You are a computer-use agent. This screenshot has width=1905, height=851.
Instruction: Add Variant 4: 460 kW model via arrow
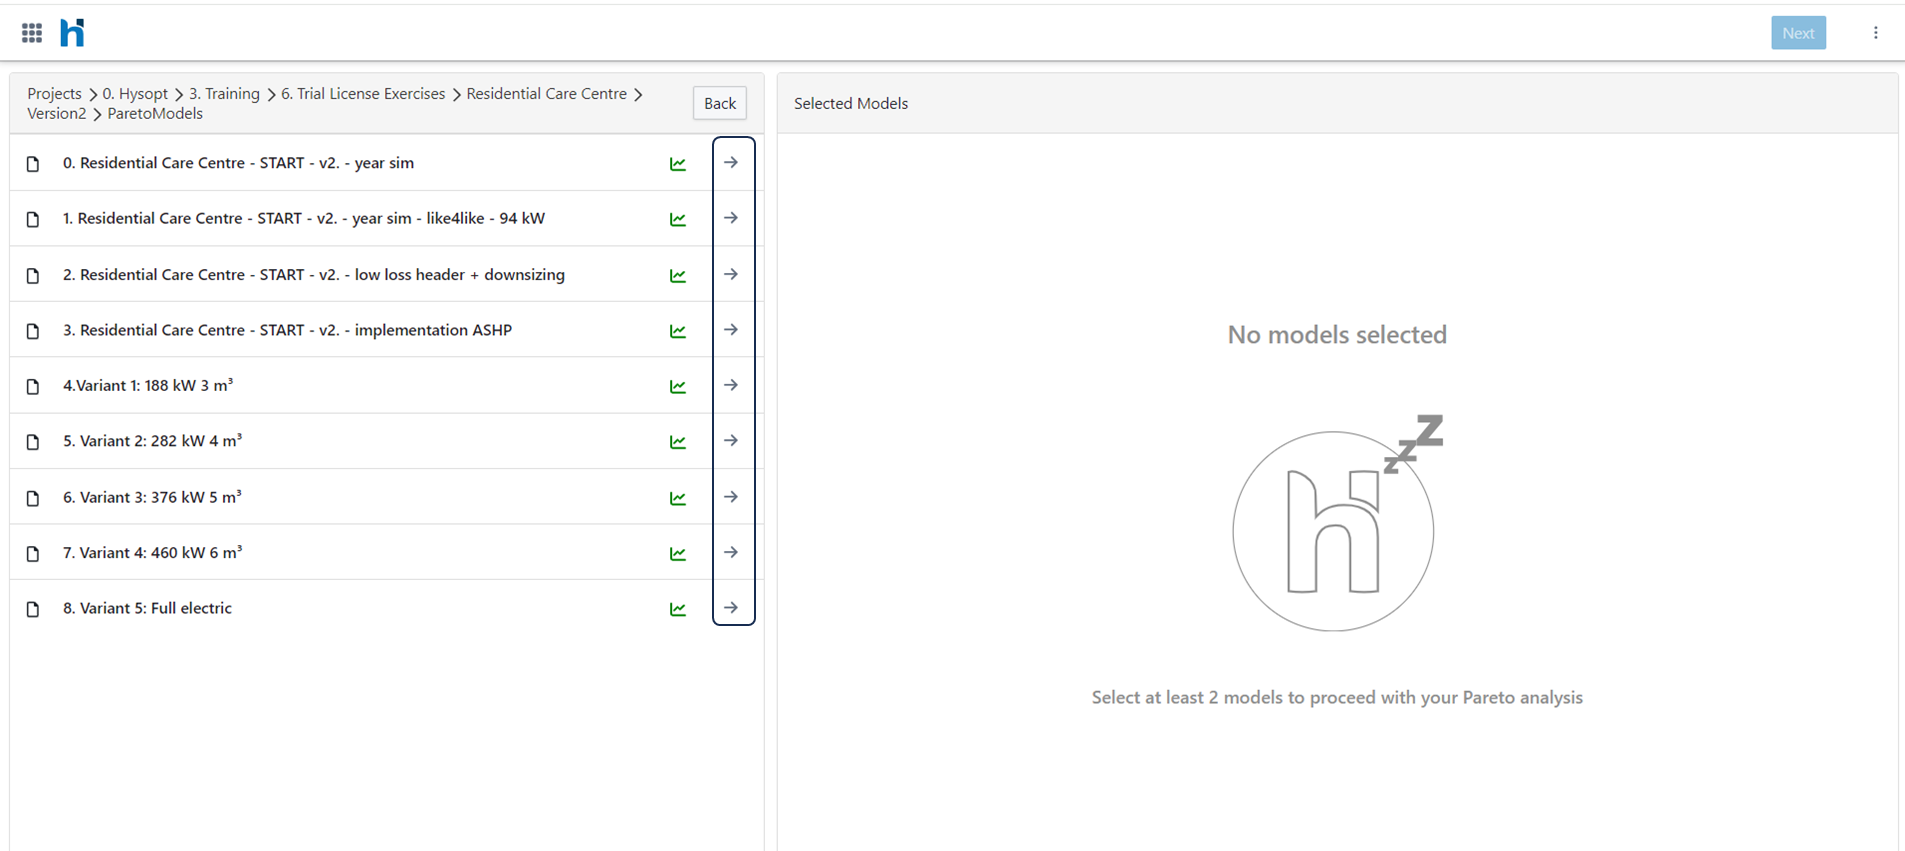tap(732, 553)
